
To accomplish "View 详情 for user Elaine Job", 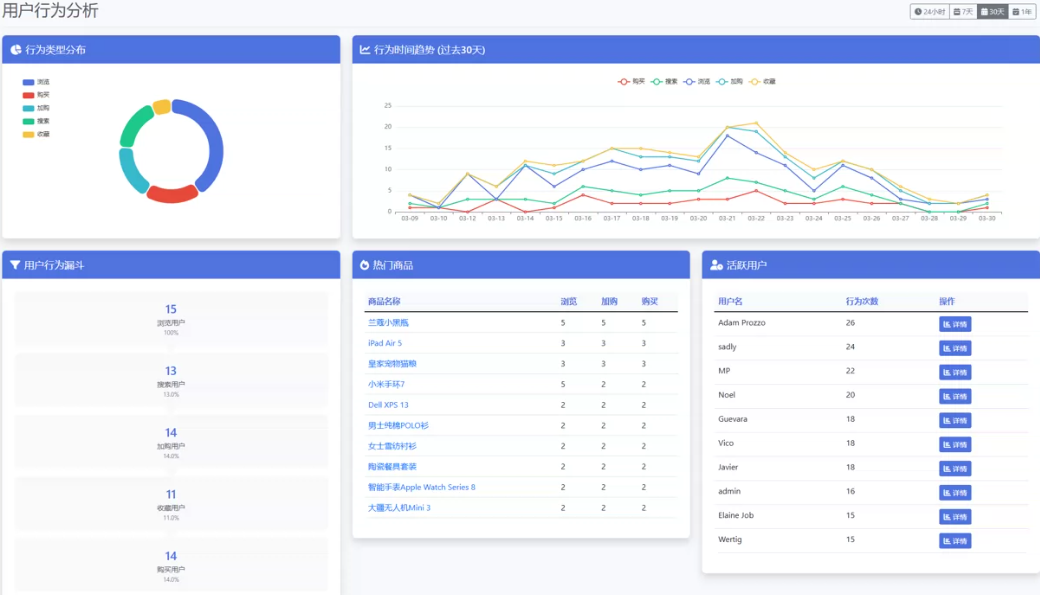I will tap(955, 517).
